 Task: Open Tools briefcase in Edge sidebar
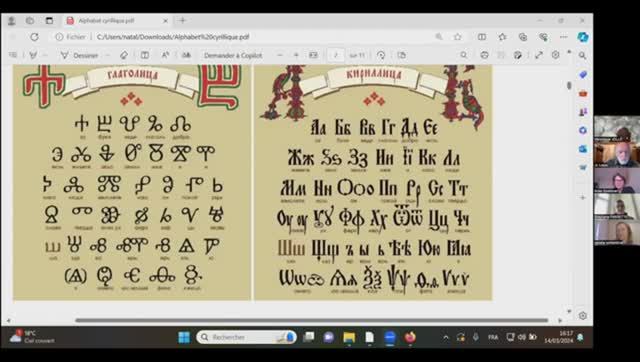click(583, 93)
